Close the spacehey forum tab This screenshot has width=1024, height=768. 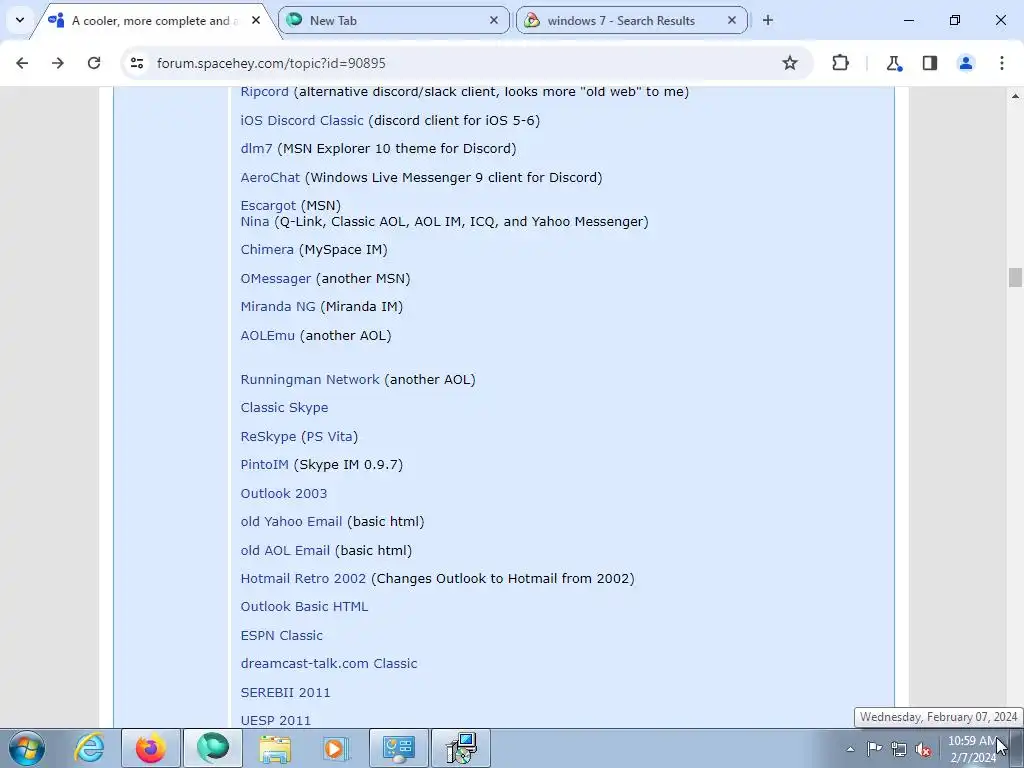(x=256, y=20)
